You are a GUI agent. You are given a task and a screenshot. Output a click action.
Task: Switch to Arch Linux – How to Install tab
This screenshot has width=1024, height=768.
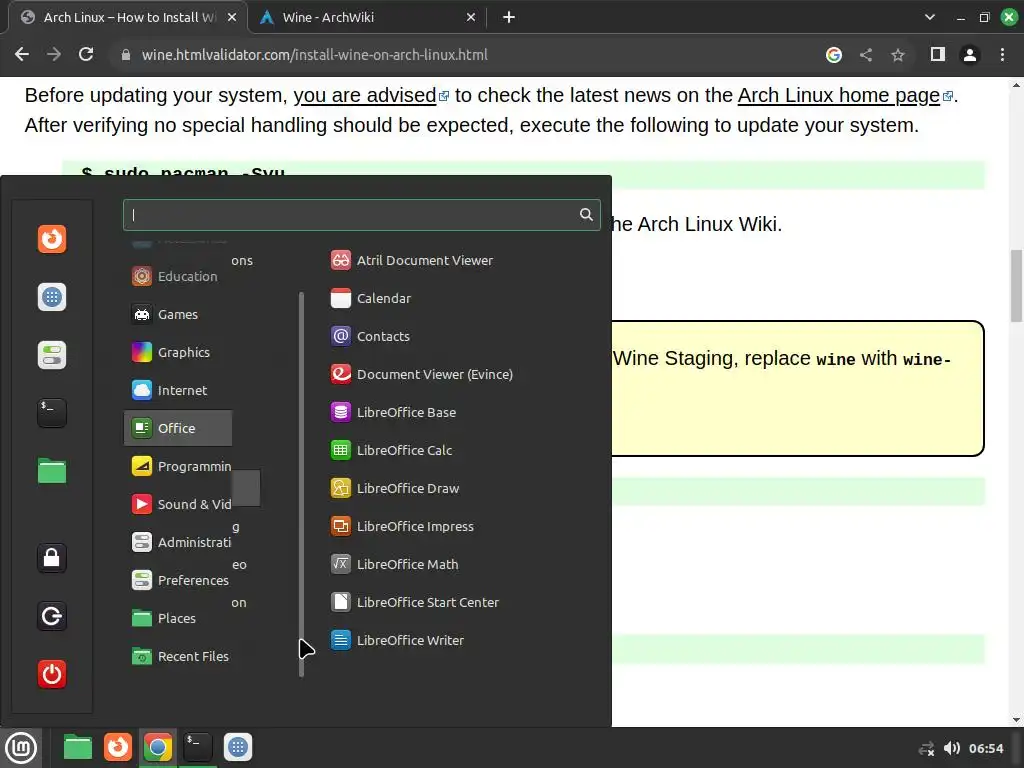click(128, 18)
